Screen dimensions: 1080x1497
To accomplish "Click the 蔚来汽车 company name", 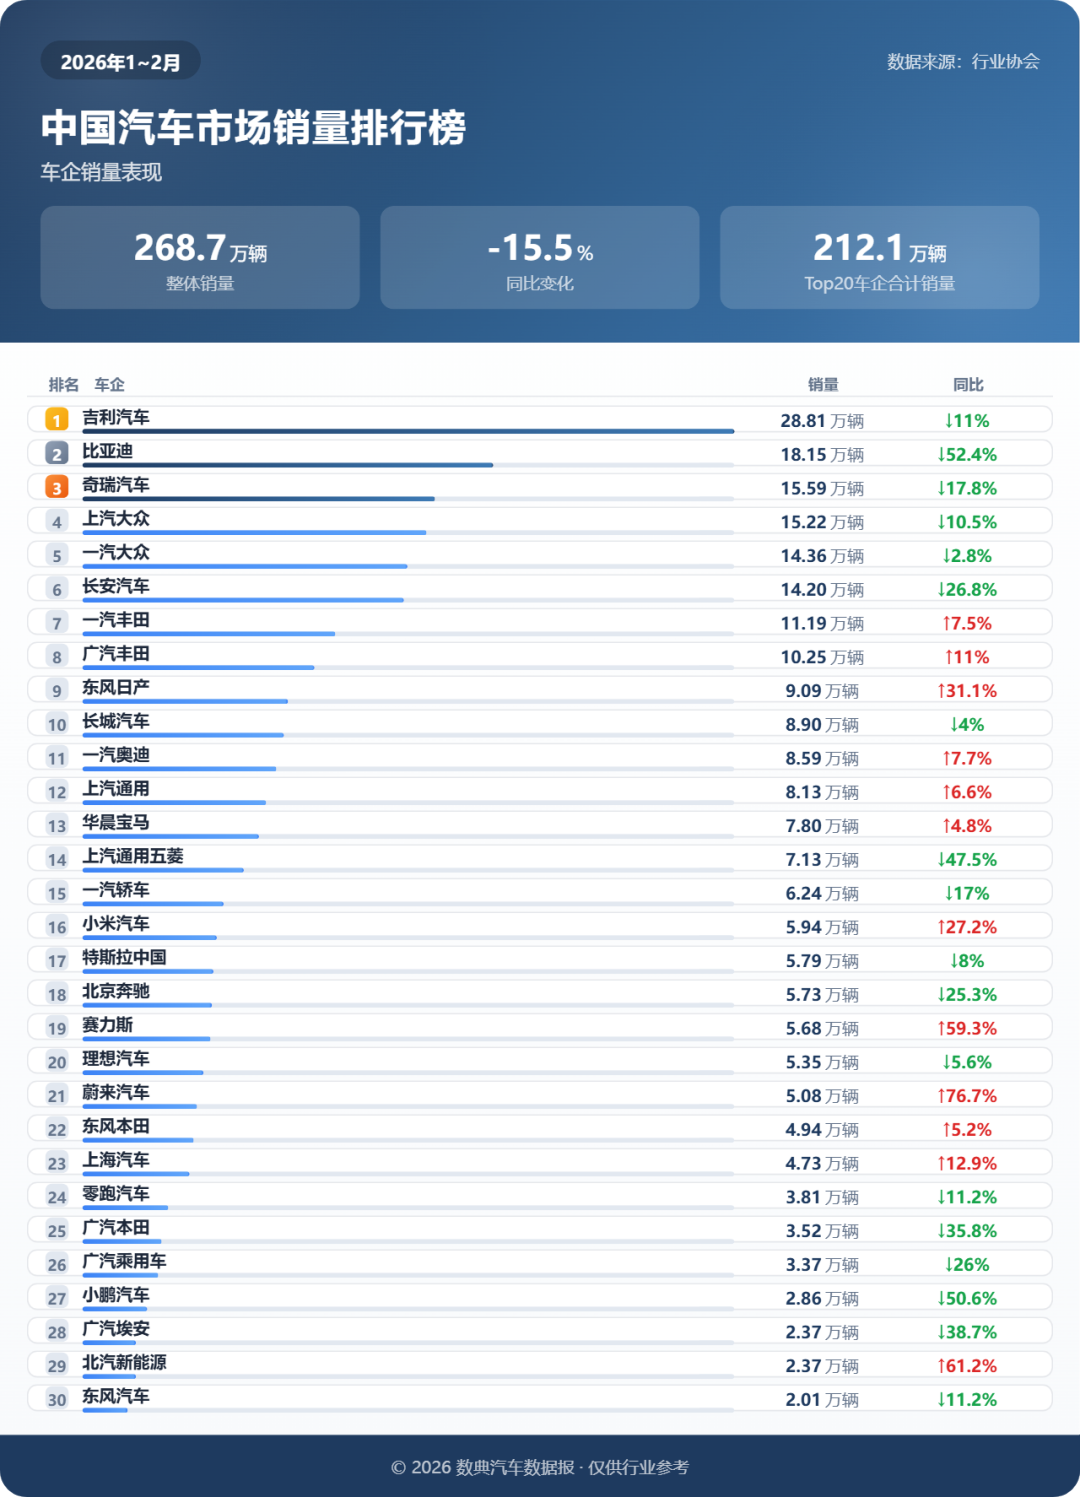I will pos(116,1092).
